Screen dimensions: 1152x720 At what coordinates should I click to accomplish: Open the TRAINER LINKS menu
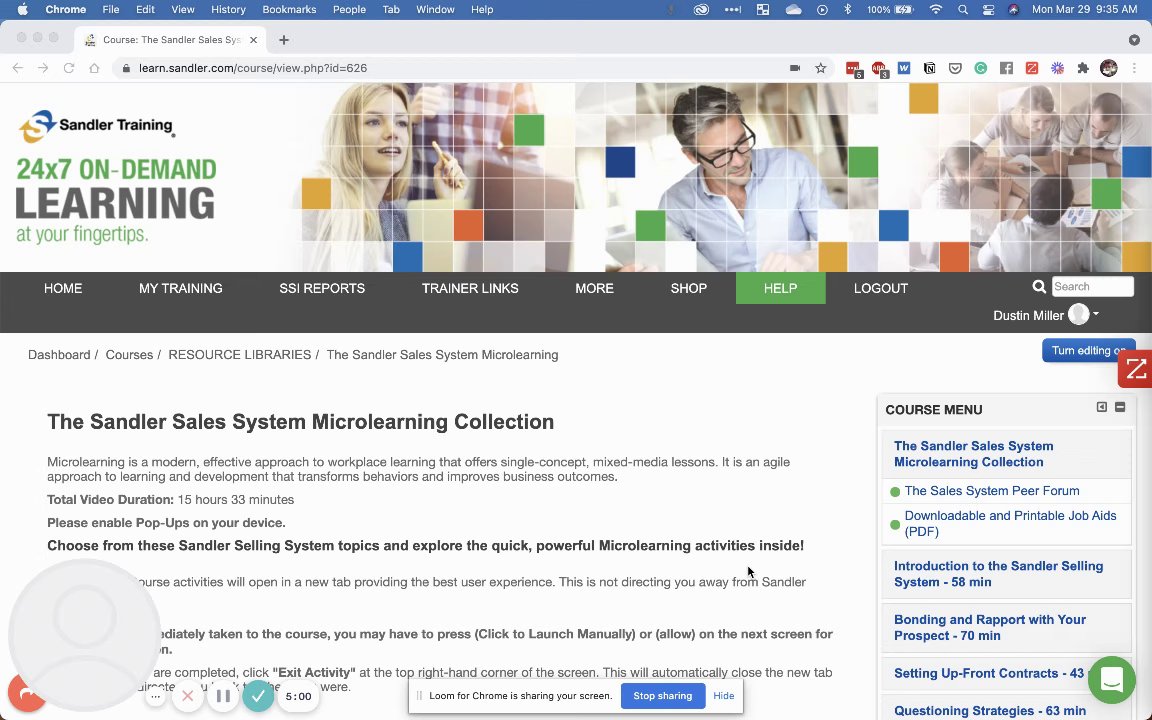[470, 288]
